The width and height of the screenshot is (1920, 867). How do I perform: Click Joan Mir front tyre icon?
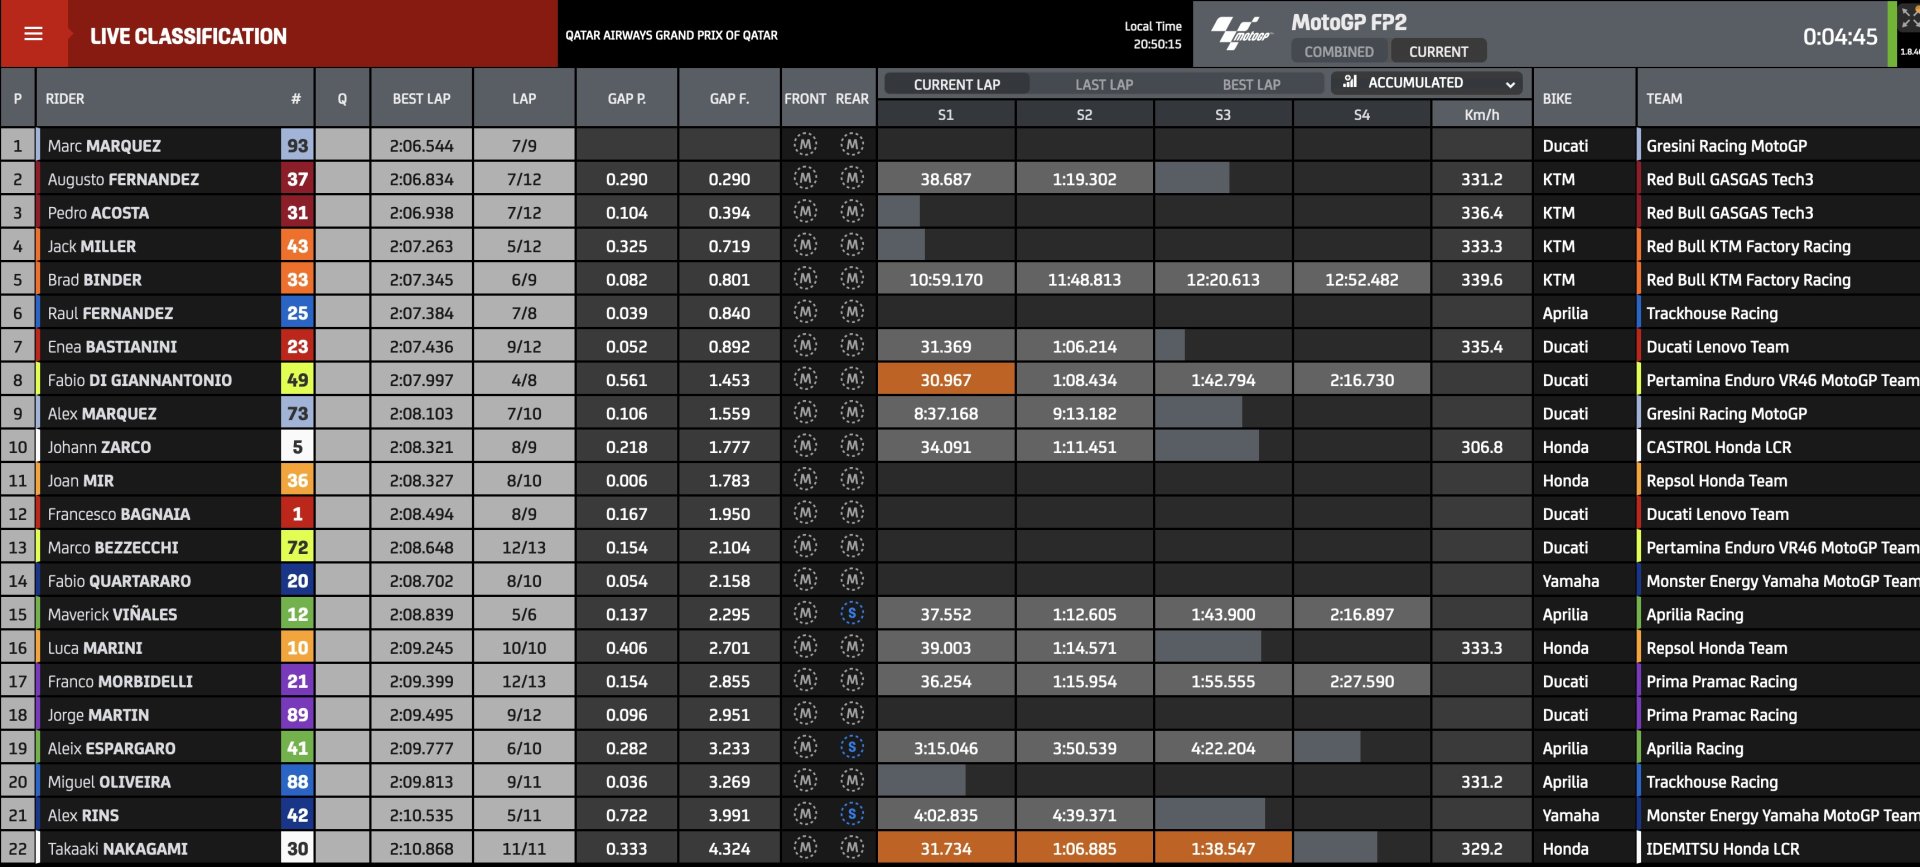[x=805, y=480]
